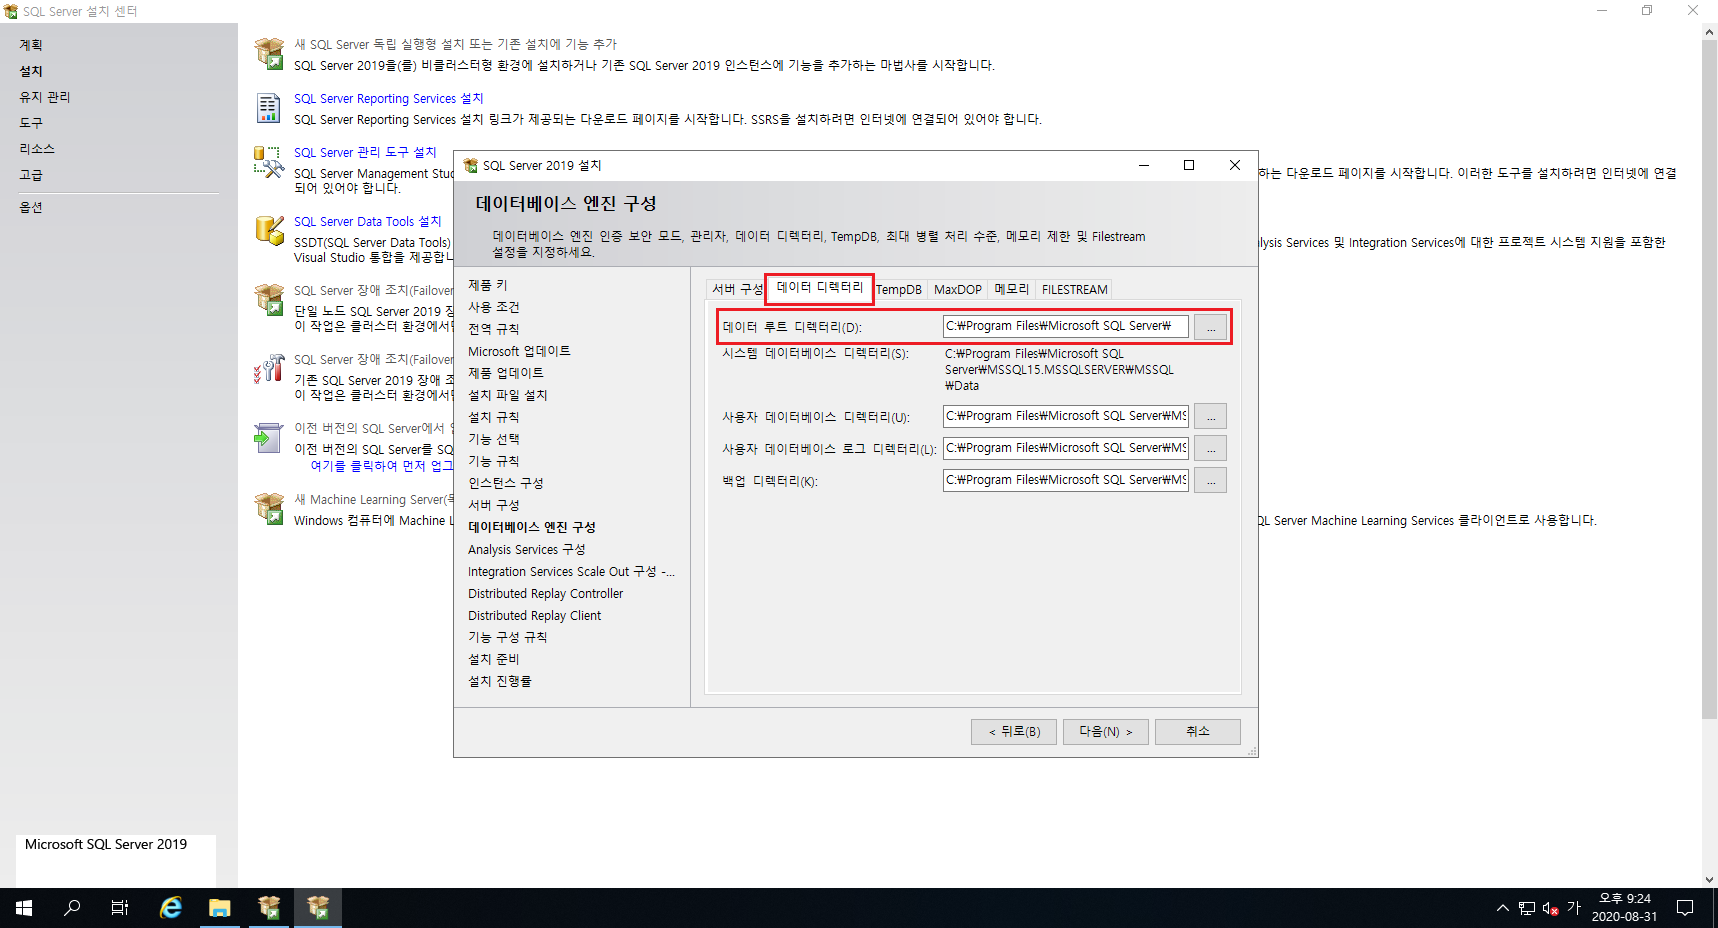
Task: Click the 사용자 데이터베이스 로그 디렉터리 field
Action: [x=1066, y=448]
